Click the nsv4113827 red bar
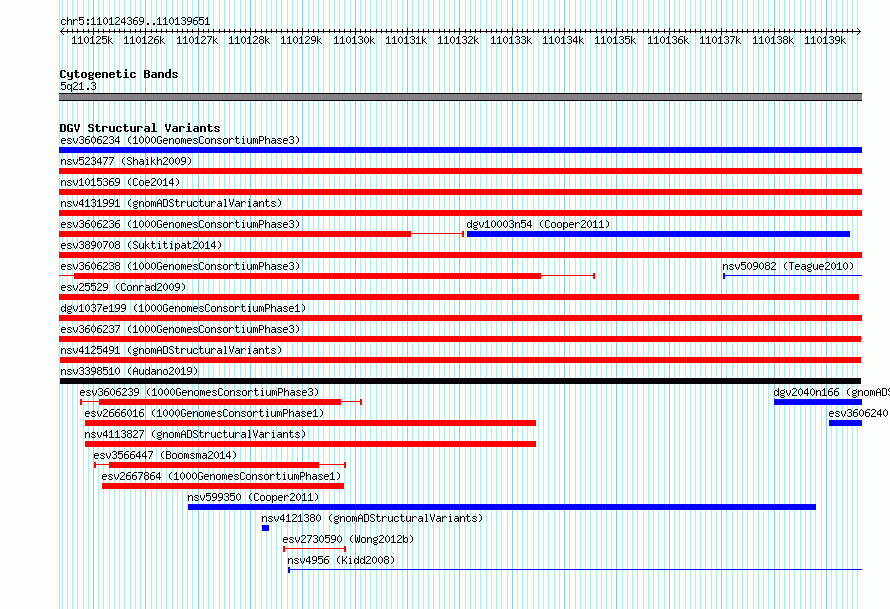The height and width of the screenshot is (609, 890). (x=310, y=444)
